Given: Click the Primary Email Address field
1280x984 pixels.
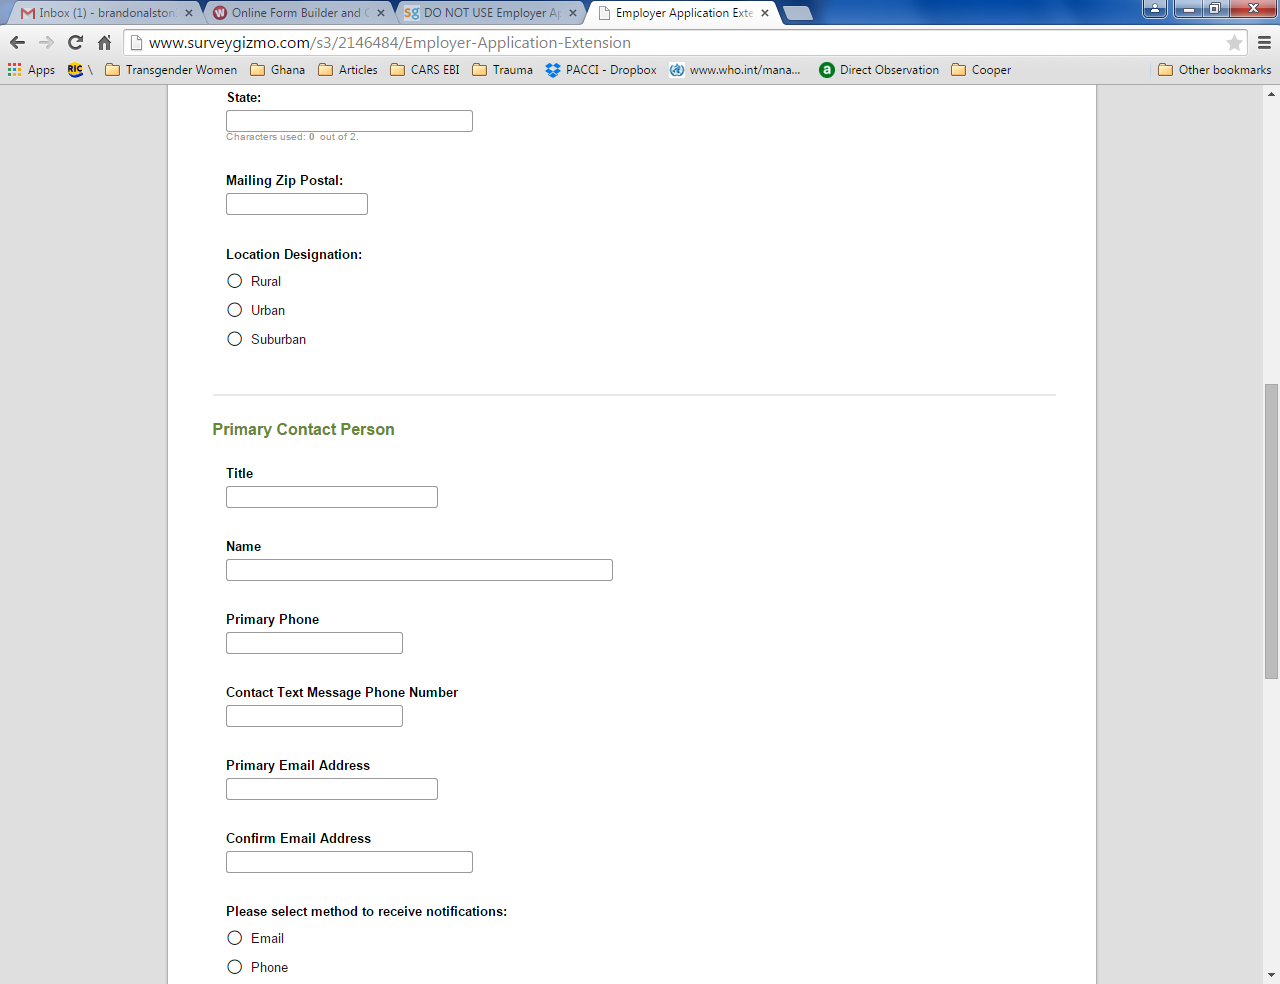Looking at the screenshot, I should point(332,789).
